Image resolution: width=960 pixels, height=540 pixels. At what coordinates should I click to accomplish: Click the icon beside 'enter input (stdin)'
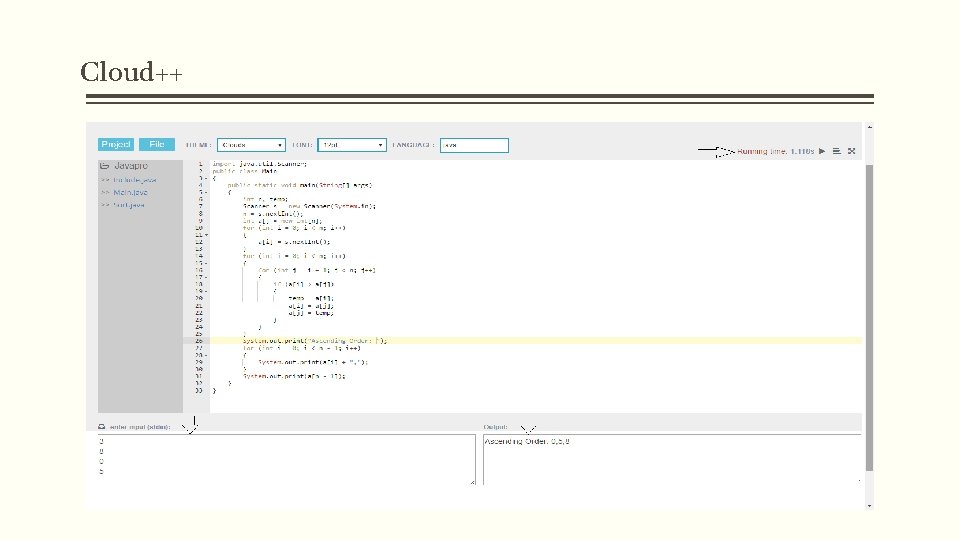click(x=102, y=427)
